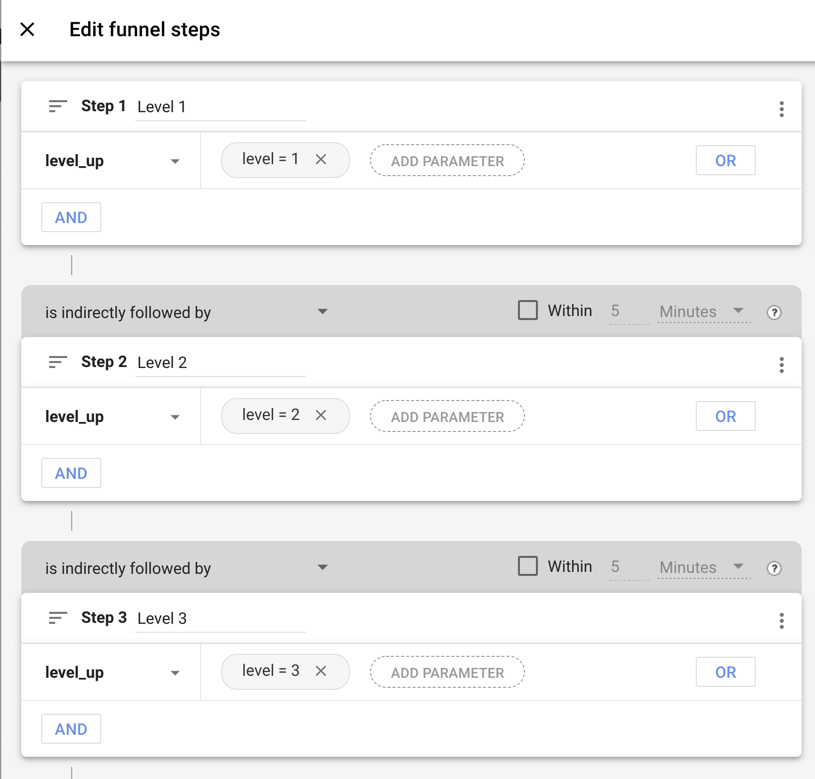Remove the level = 1 parameter chip
Screen dimensions: 815x779
tap(321, 160)
